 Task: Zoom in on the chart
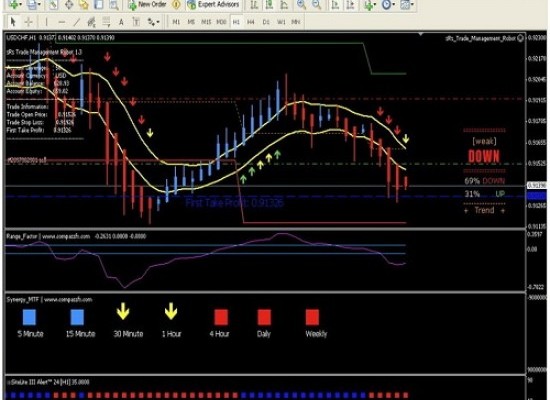coord(301,5)
